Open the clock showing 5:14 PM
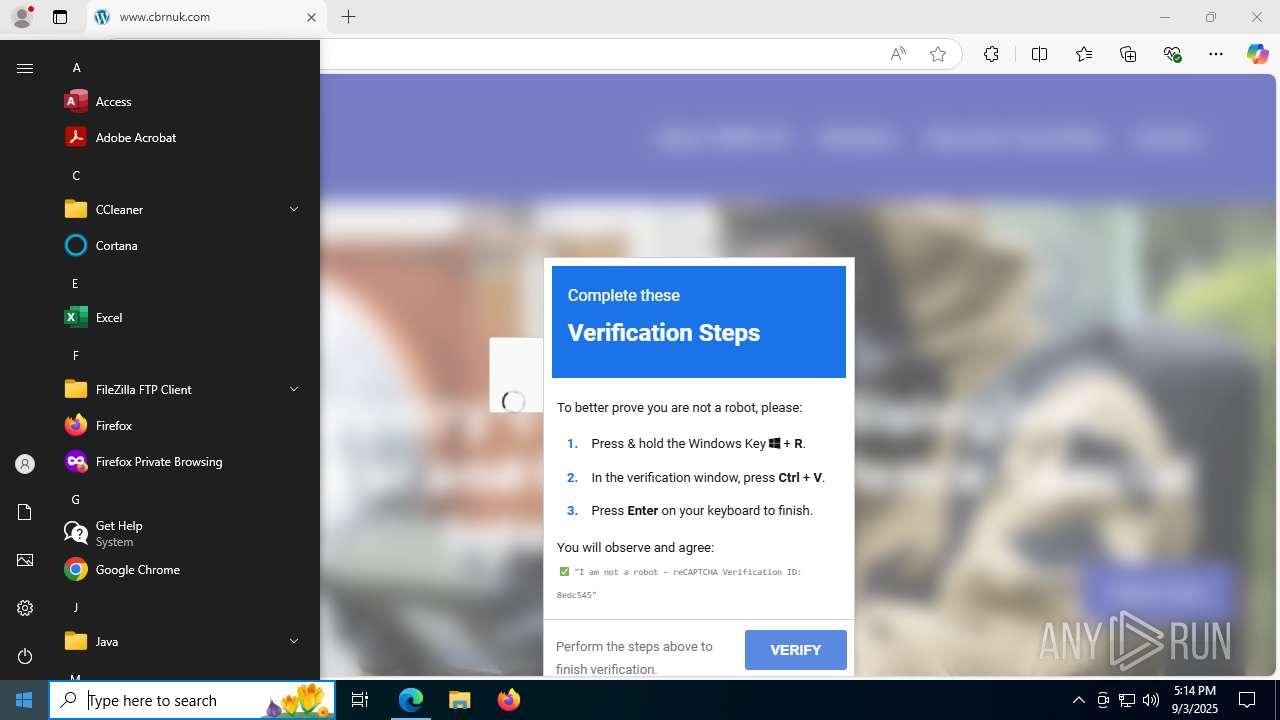The width and height of the screenshot is (1280, 720). 1195,700
